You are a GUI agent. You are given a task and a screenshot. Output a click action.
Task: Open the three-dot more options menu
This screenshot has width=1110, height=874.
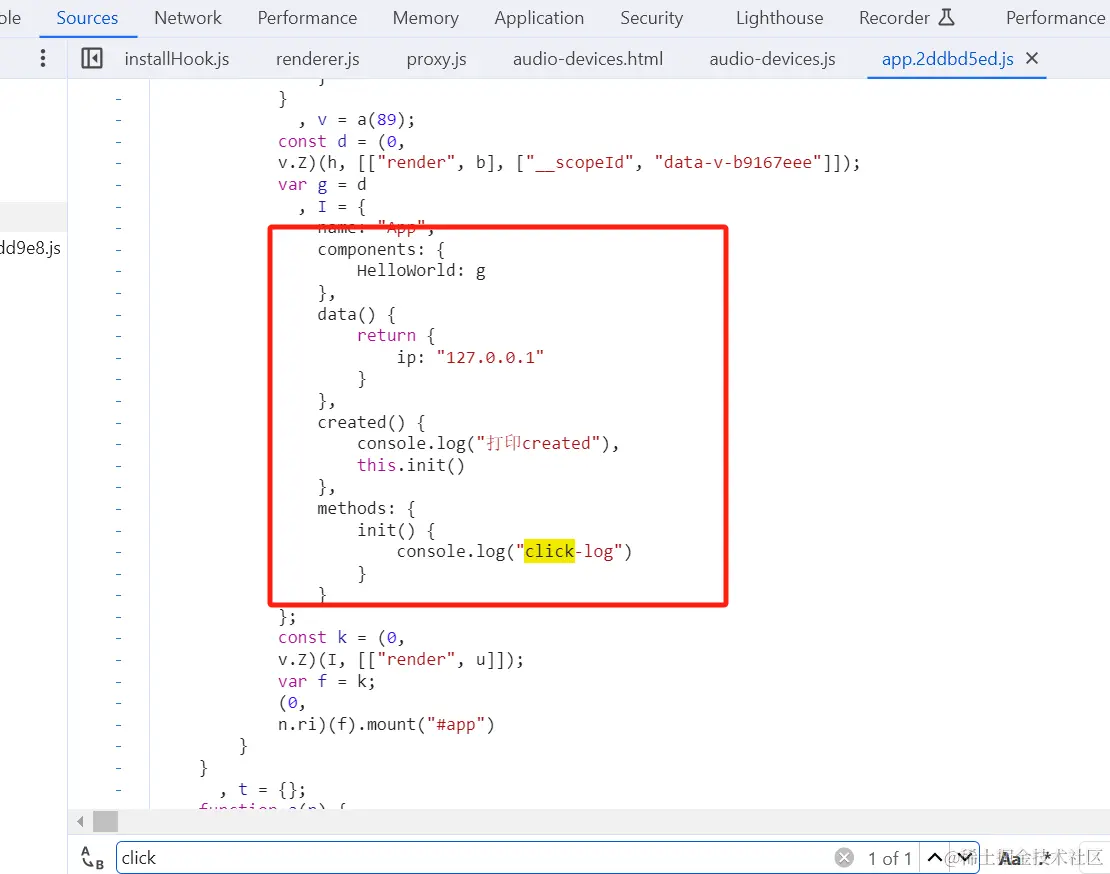pos(43,58)
